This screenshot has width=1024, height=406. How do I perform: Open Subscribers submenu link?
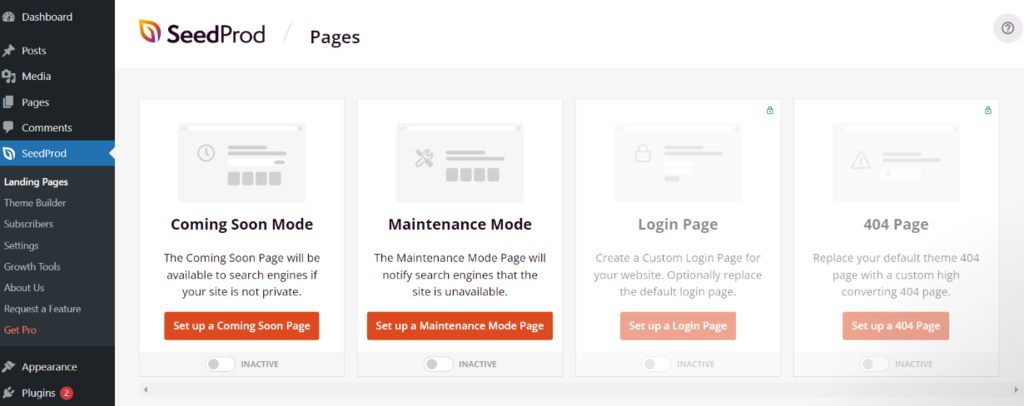click(x=29, y=224)
